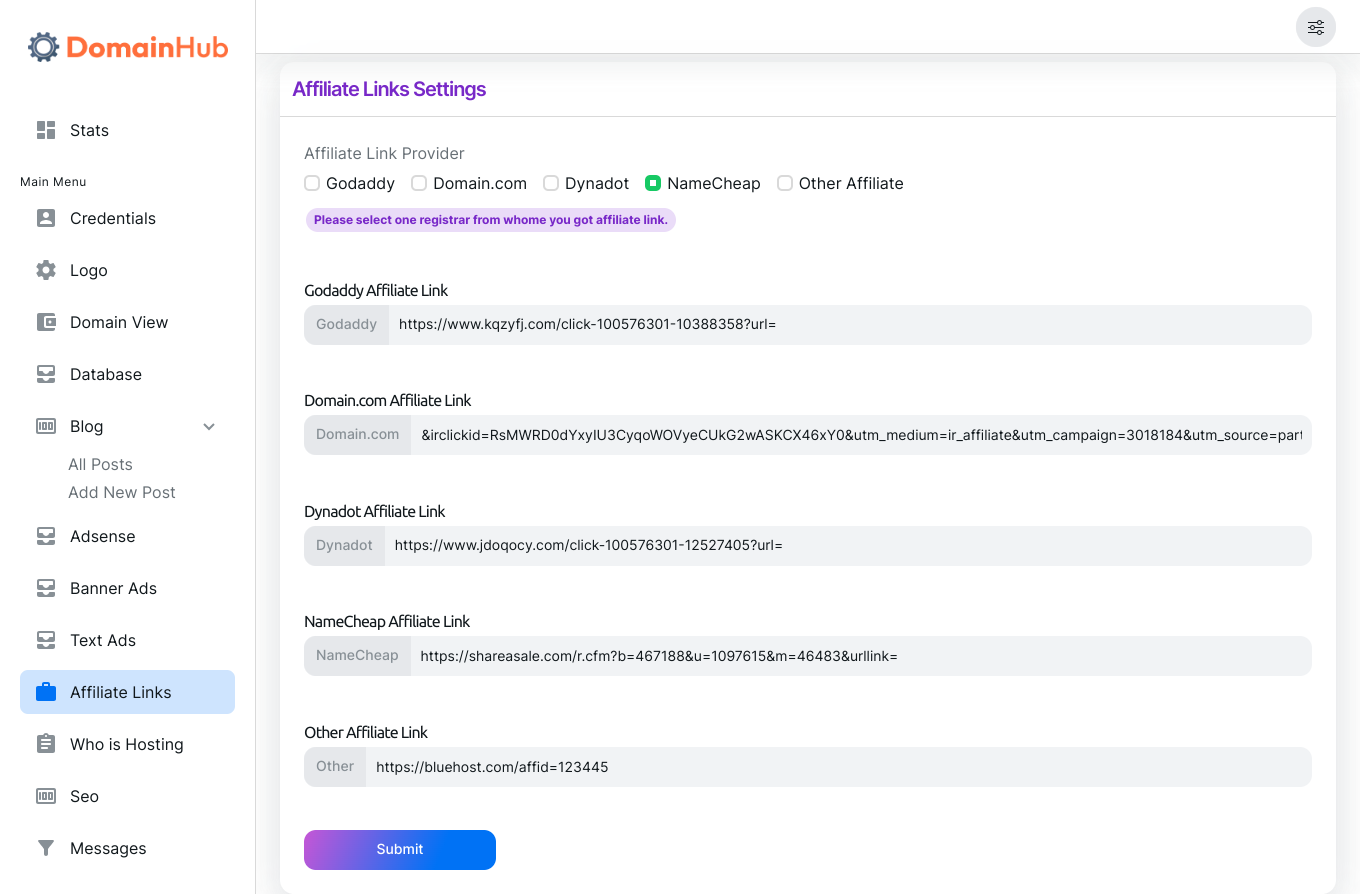Image resolution: width=1360 pixels, height=894 pixels.
Task: Collapse the Blog submenu chevron
Action: 209,427
